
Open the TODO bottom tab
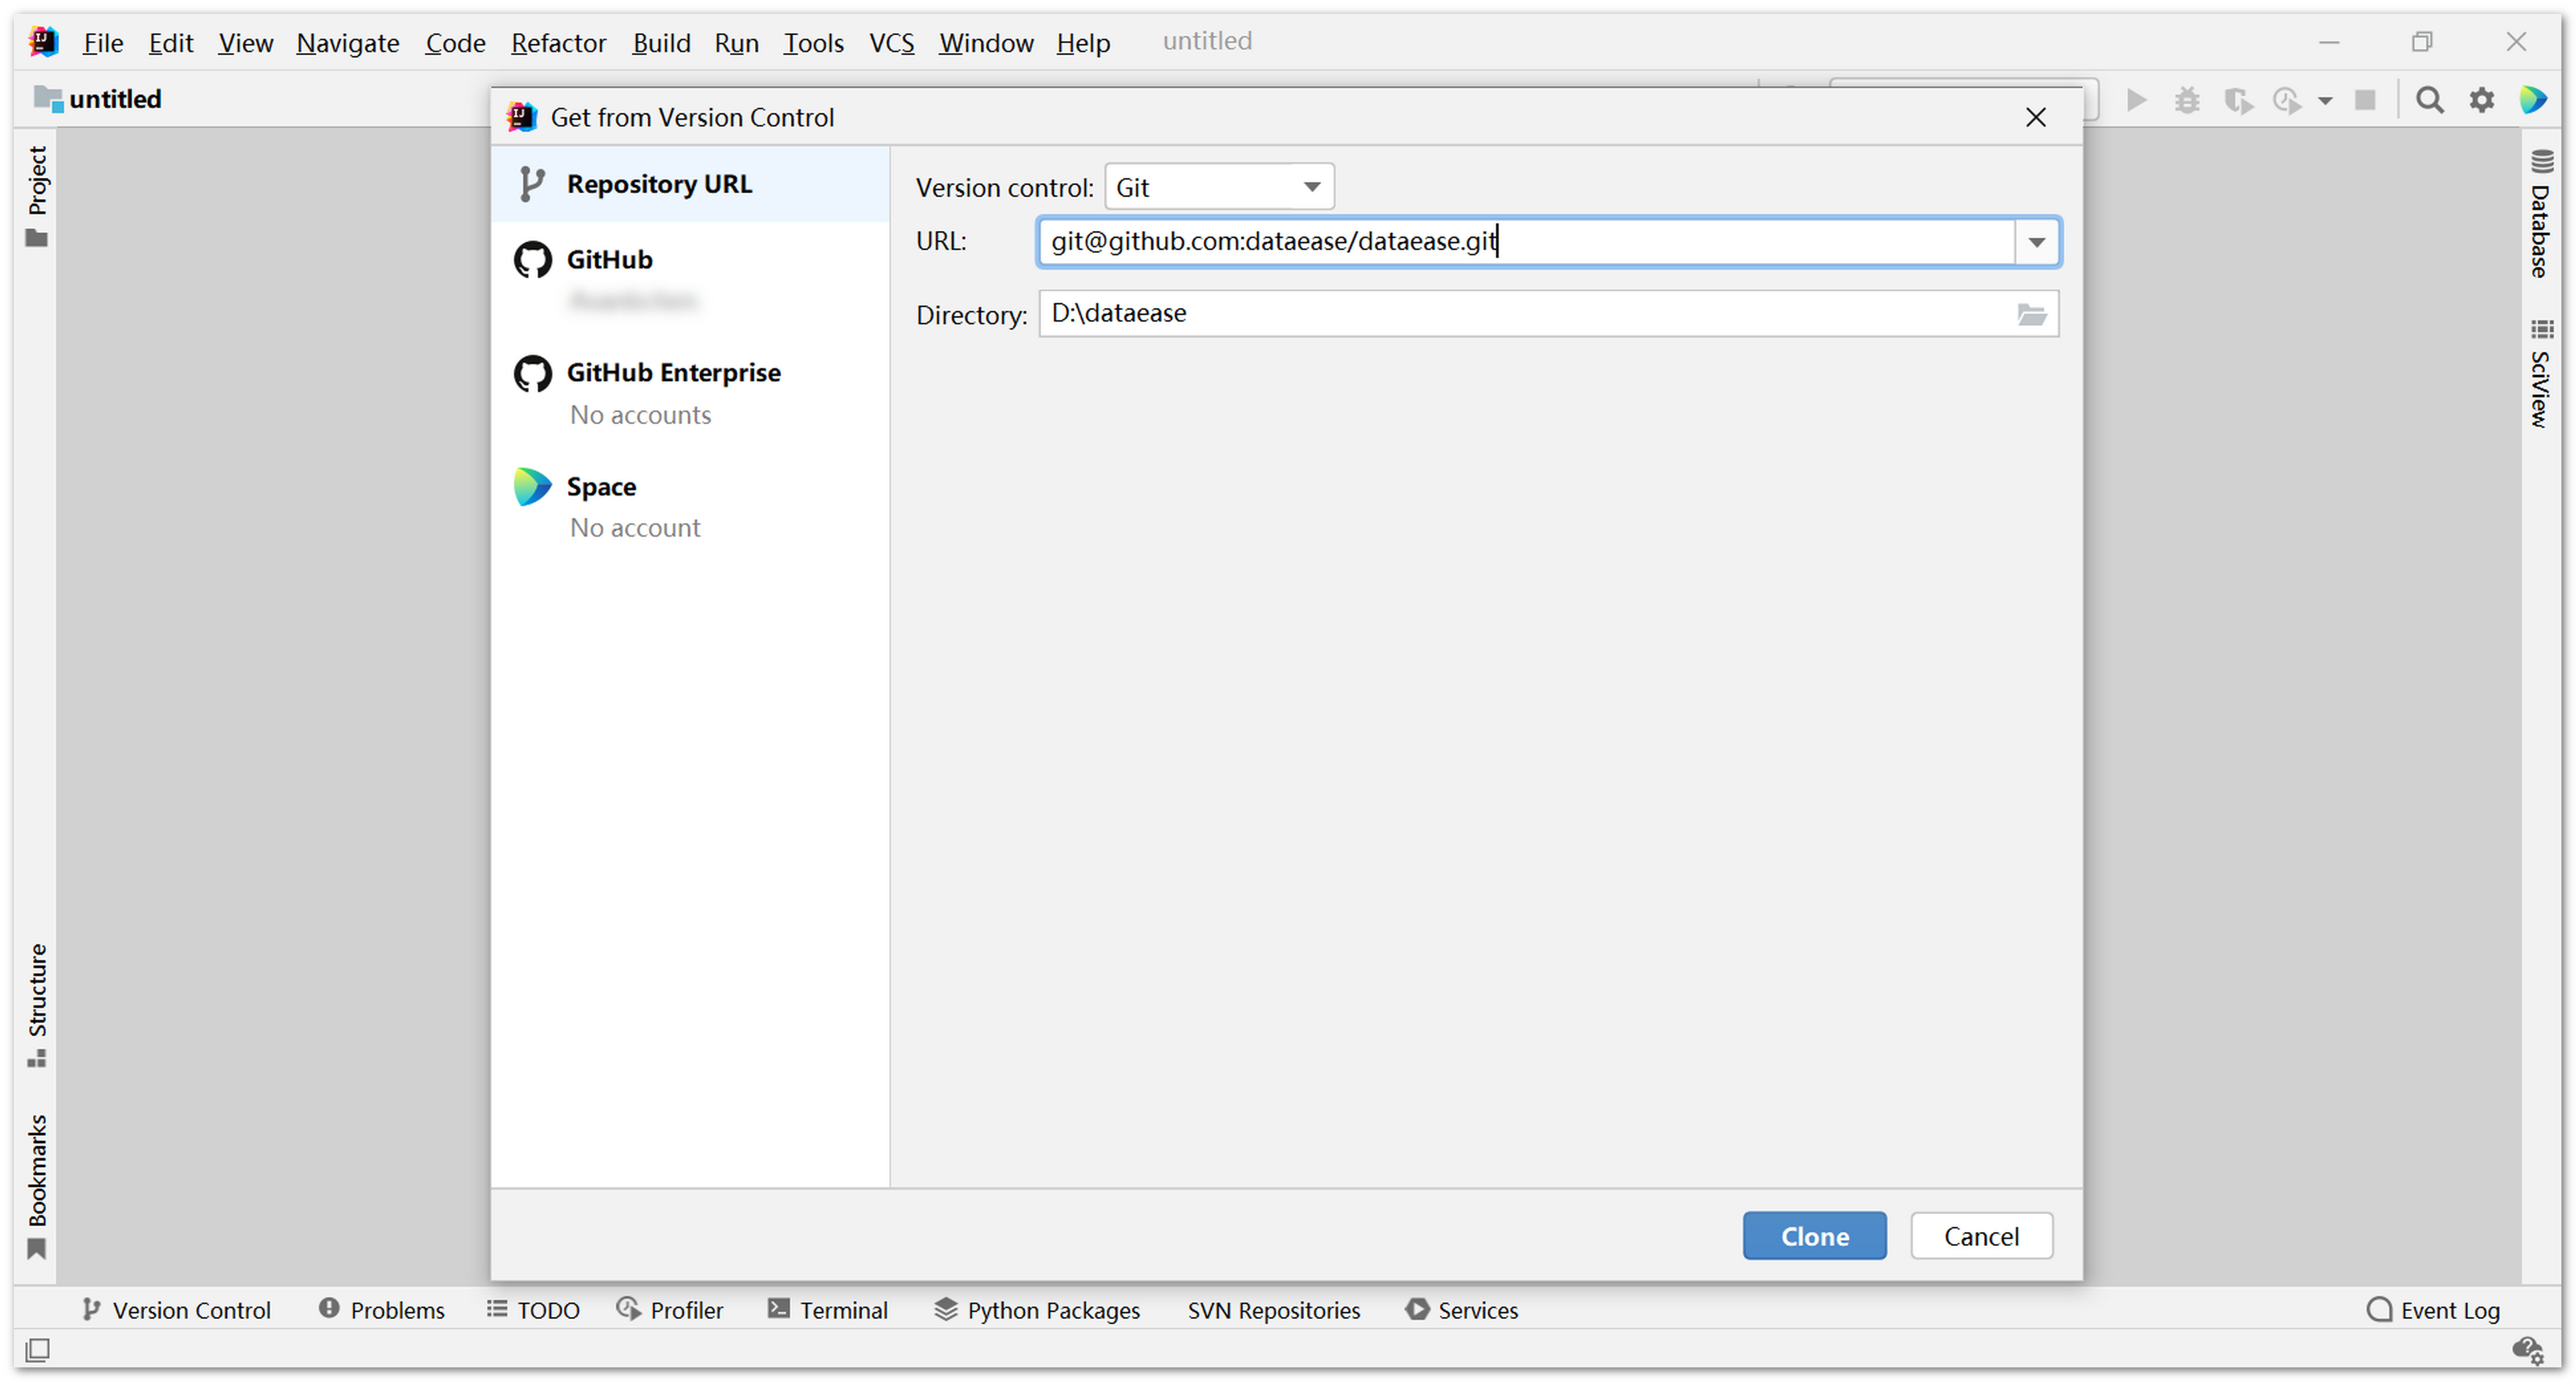tap(533, 1310)
